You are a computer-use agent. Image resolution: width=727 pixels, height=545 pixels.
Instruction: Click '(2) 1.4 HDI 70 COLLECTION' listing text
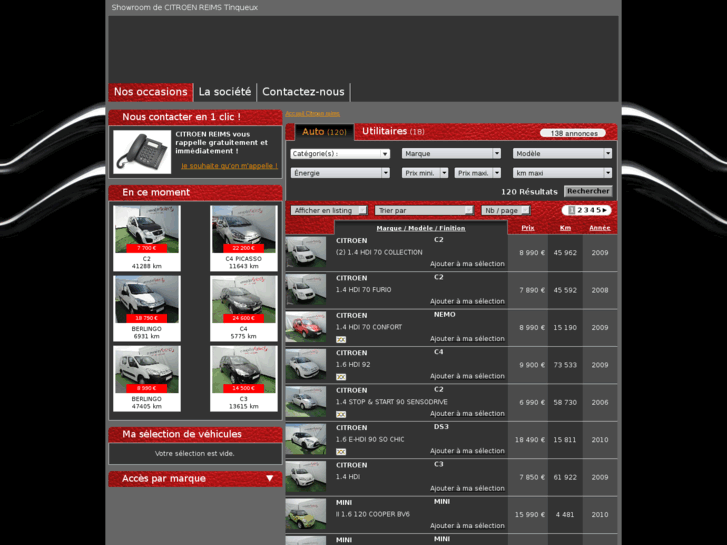(379, 252)
